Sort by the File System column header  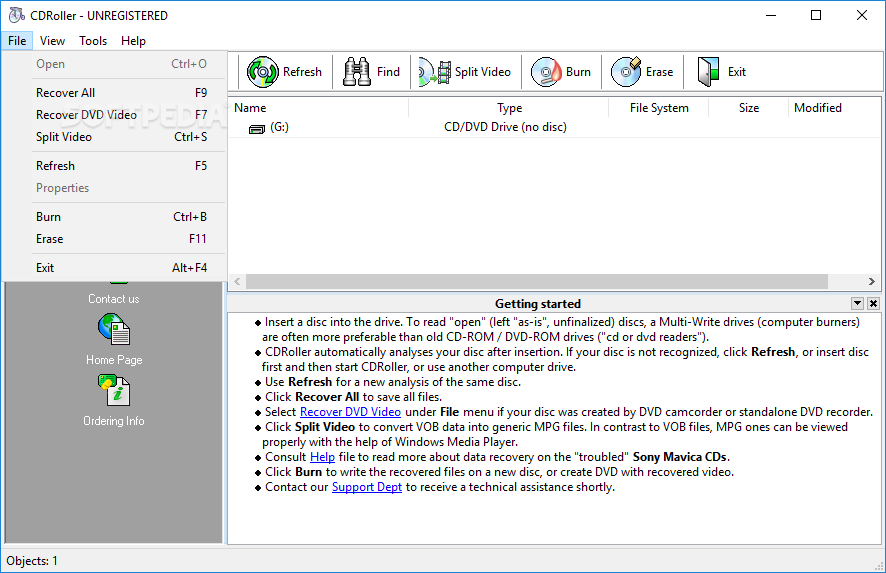coord(659,107)
